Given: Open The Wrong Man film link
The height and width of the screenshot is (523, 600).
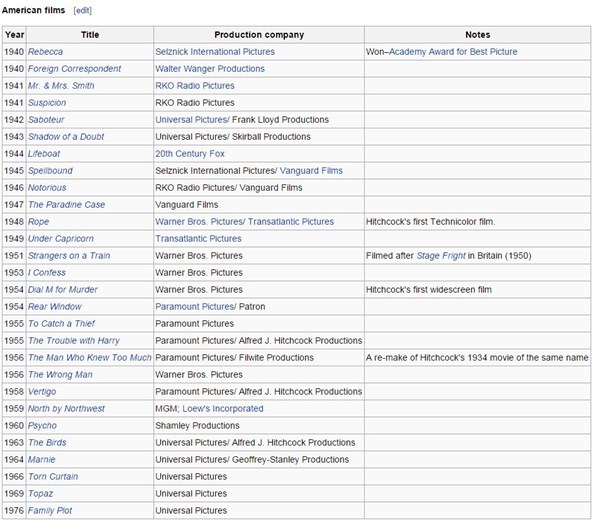Looking at the screenshot, I should [x=60, y=375].
